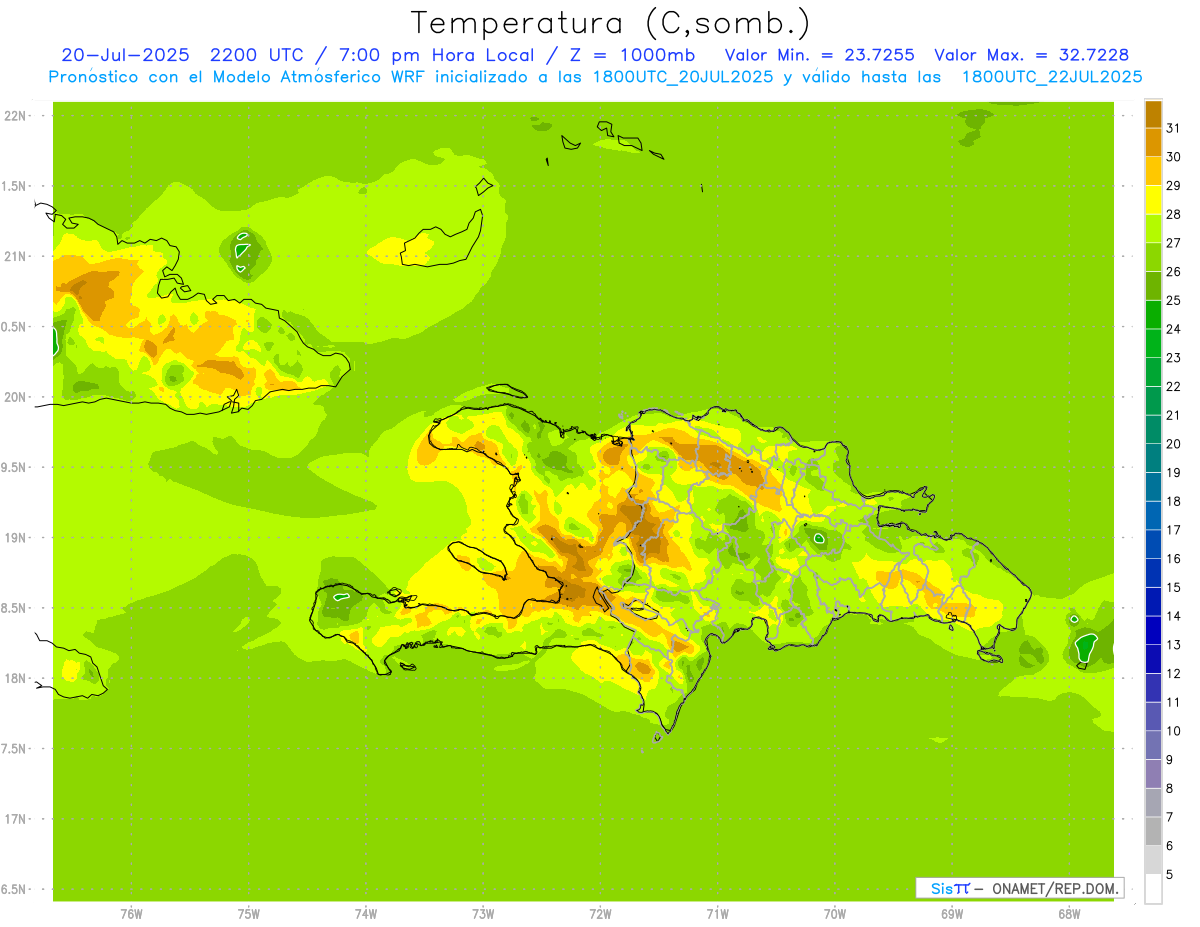
Task: Click the '75W' longitude label
Action: pyautogui.click(x=249, y=914)
